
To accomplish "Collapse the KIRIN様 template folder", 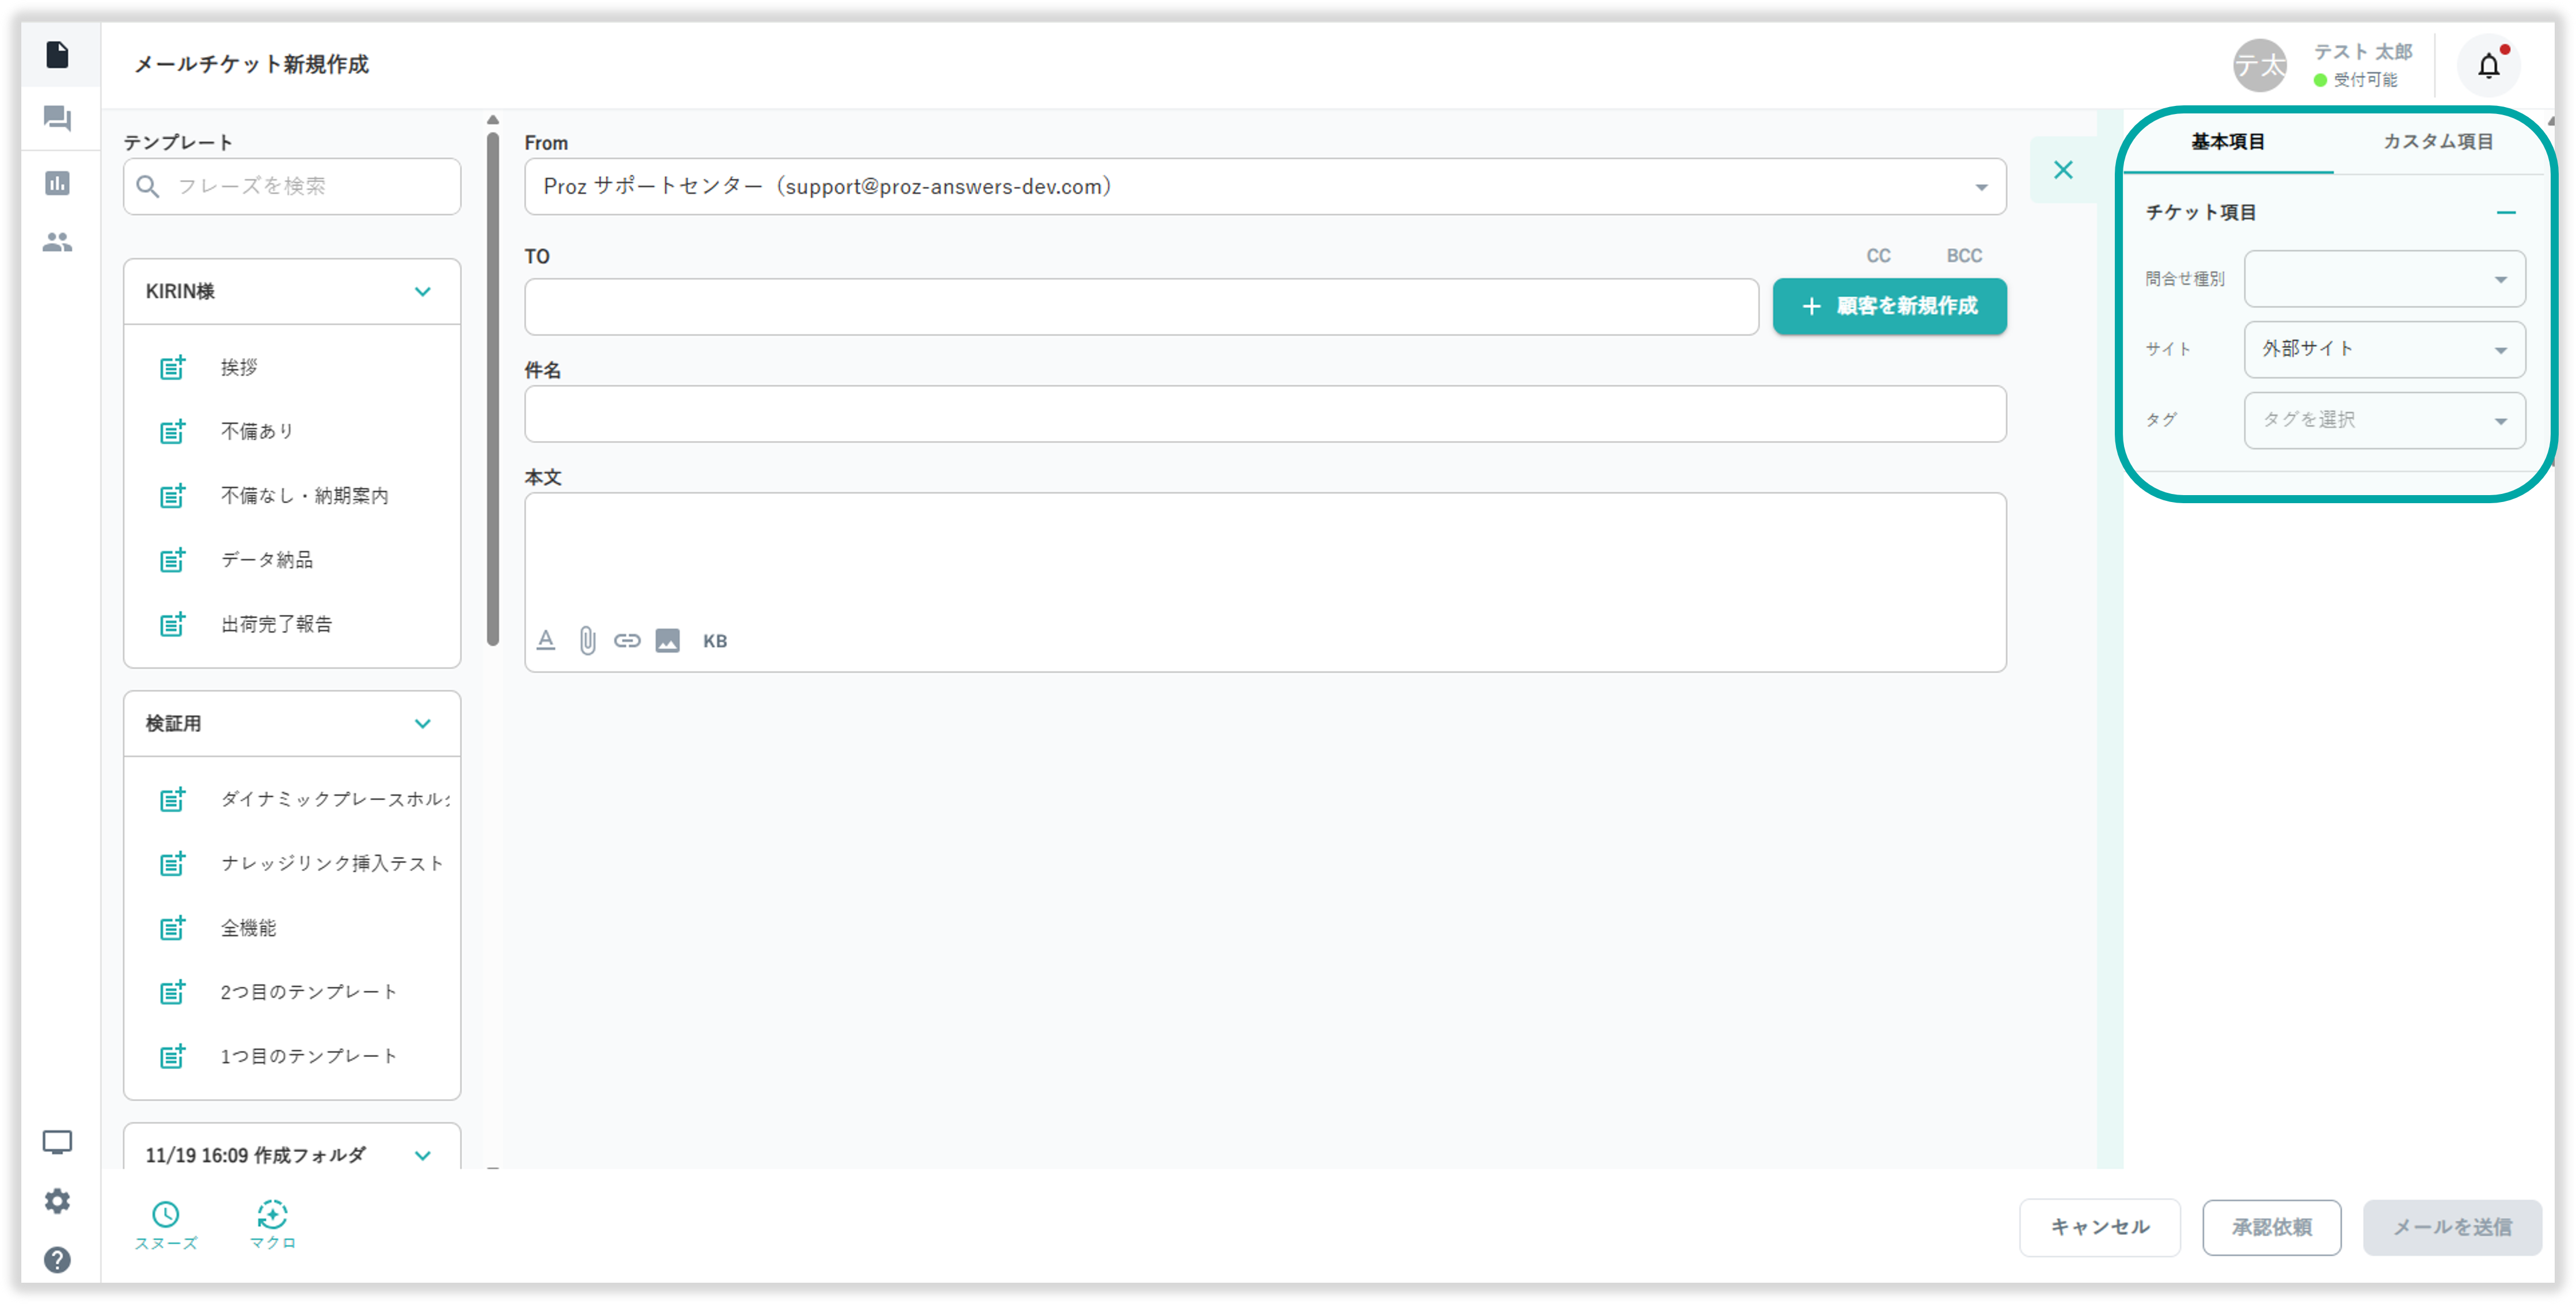I will (x=423, y=292).
